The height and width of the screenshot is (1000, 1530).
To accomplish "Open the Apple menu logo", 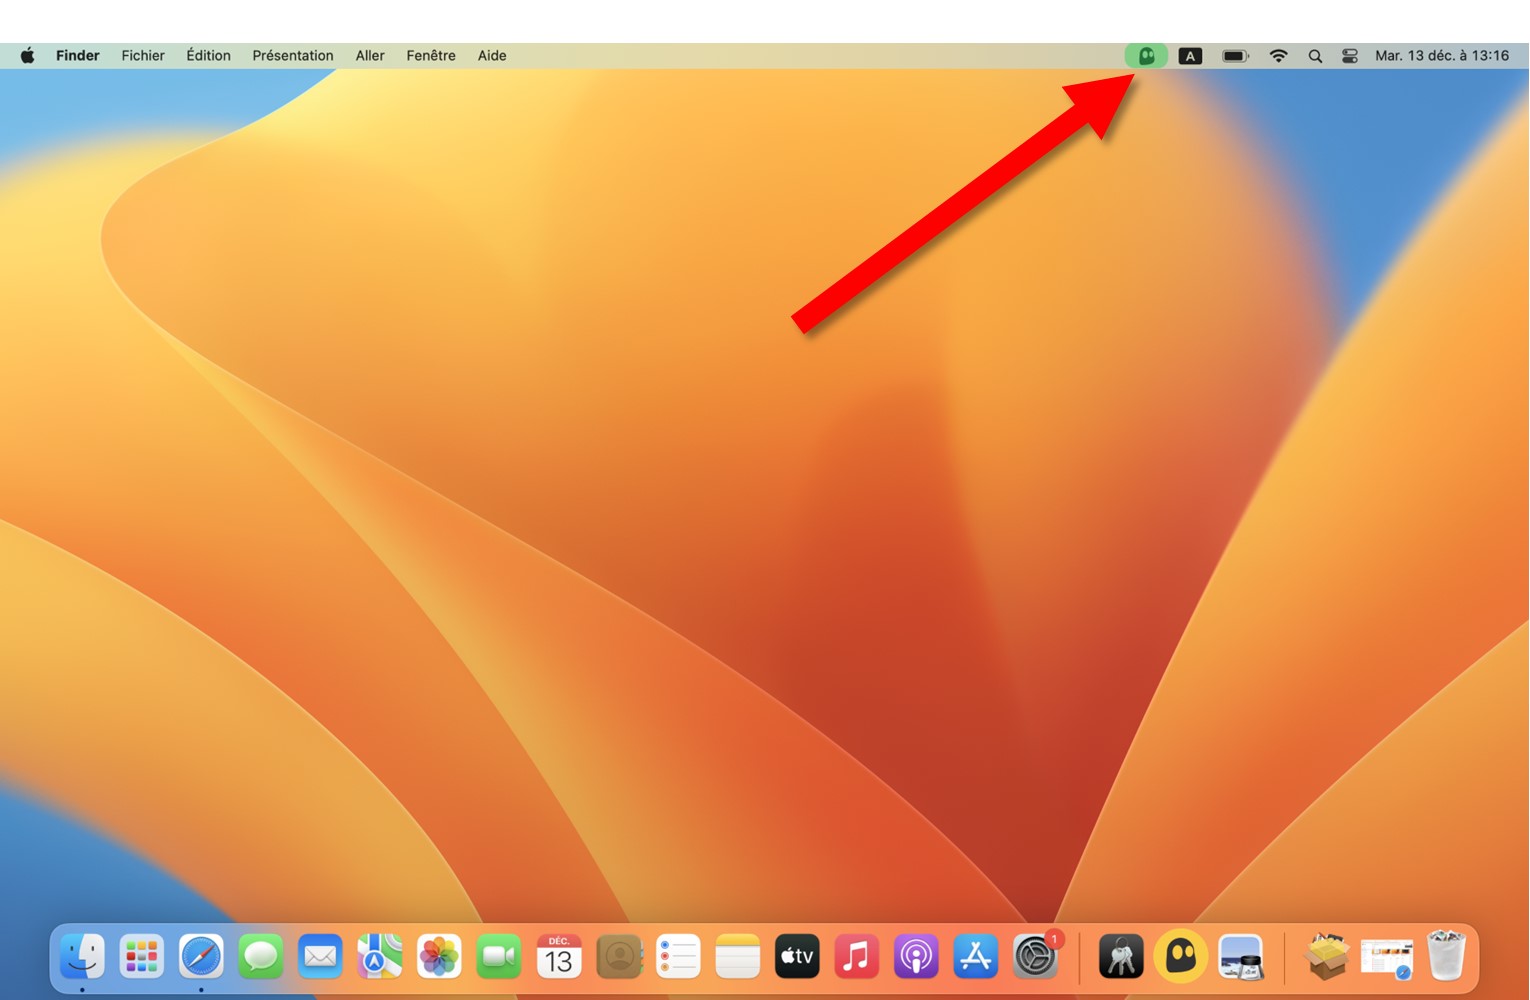I will 27,56.
